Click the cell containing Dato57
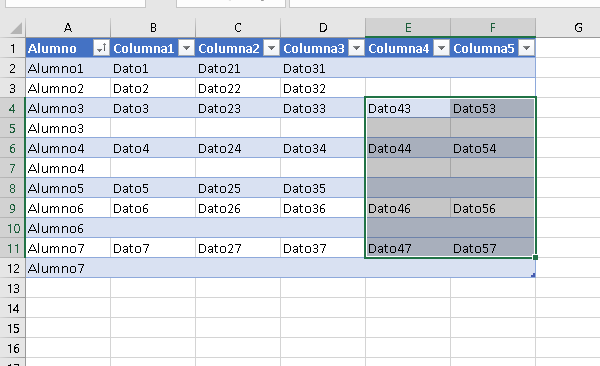 pyautogui.click(x=493, y=248)
